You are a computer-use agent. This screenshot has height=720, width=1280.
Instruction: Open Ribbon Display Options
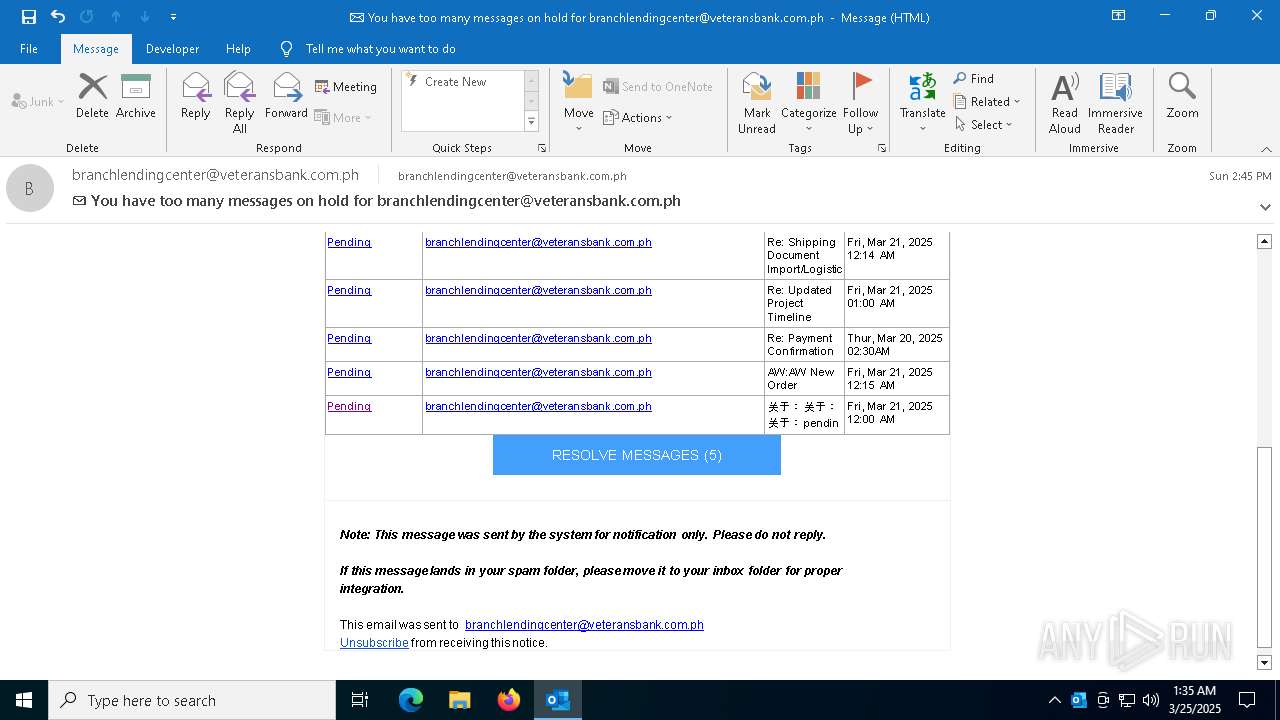1119,16
